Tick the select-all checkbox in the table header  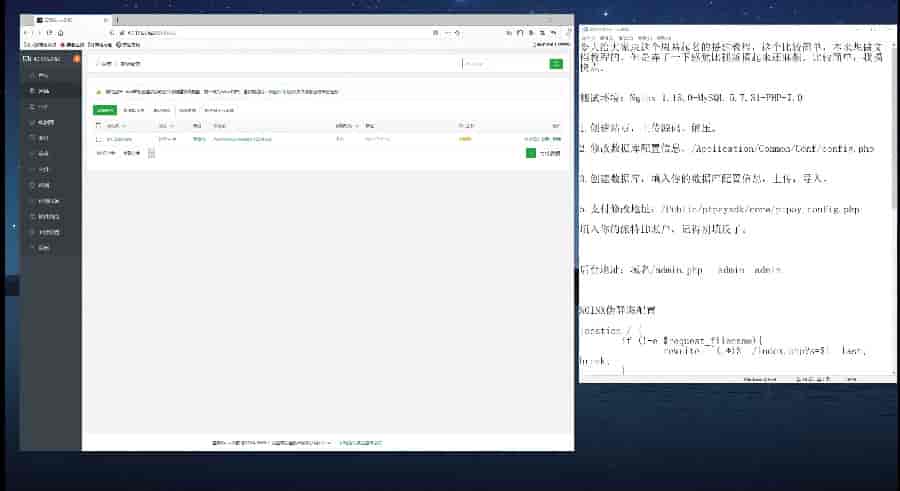pyautogui.click(x=98, y=126)
